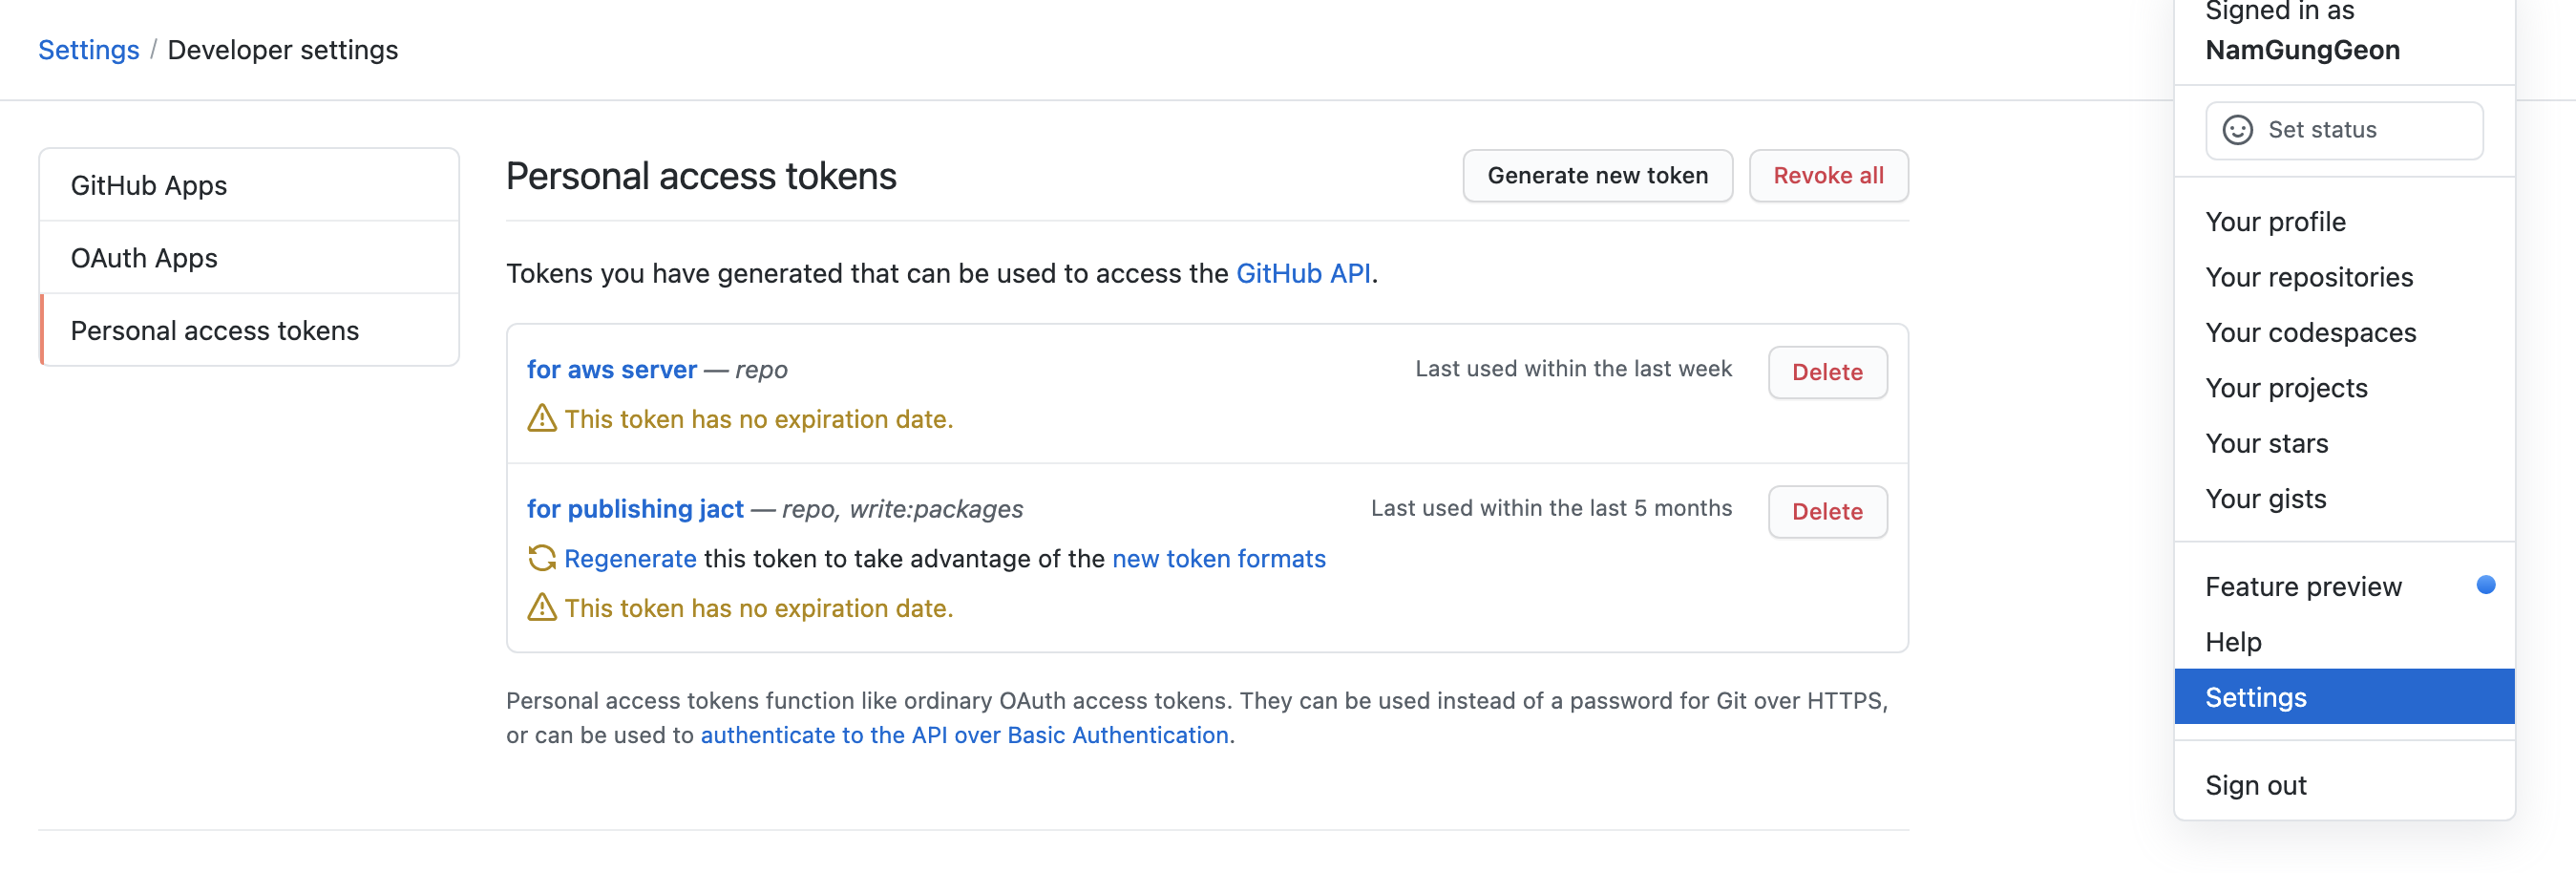This screenshot has height=873, width=2576.
Task: Delete the 'for publishing jact' token
Action: point(1827,512)
